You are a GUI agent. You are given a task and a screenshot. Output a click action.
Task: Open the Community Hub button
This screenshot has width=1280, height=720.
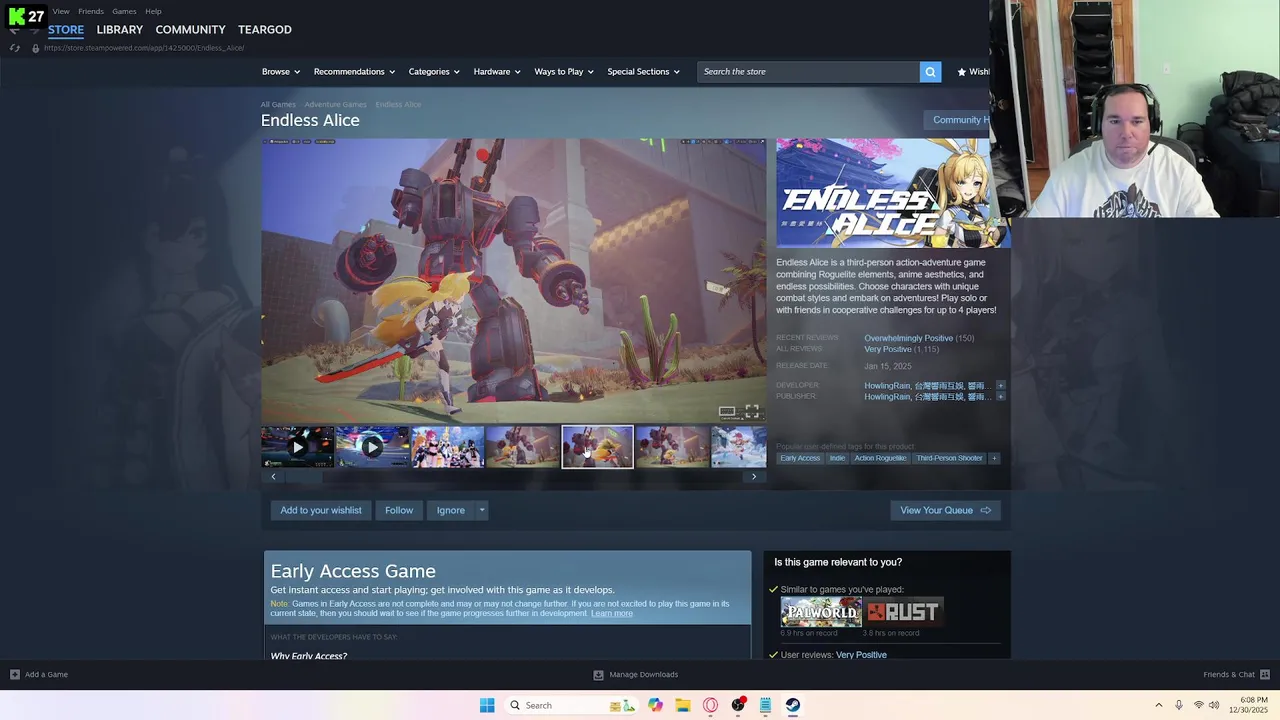pos(958,120)
